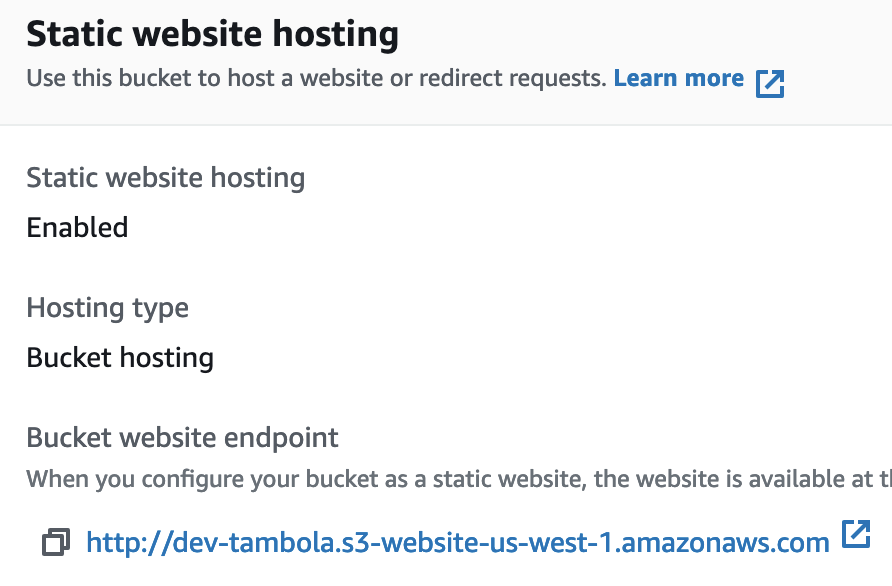892x586 pixels.
Task: Select the Bucket hosting value text
Action: tap(120, 358)
